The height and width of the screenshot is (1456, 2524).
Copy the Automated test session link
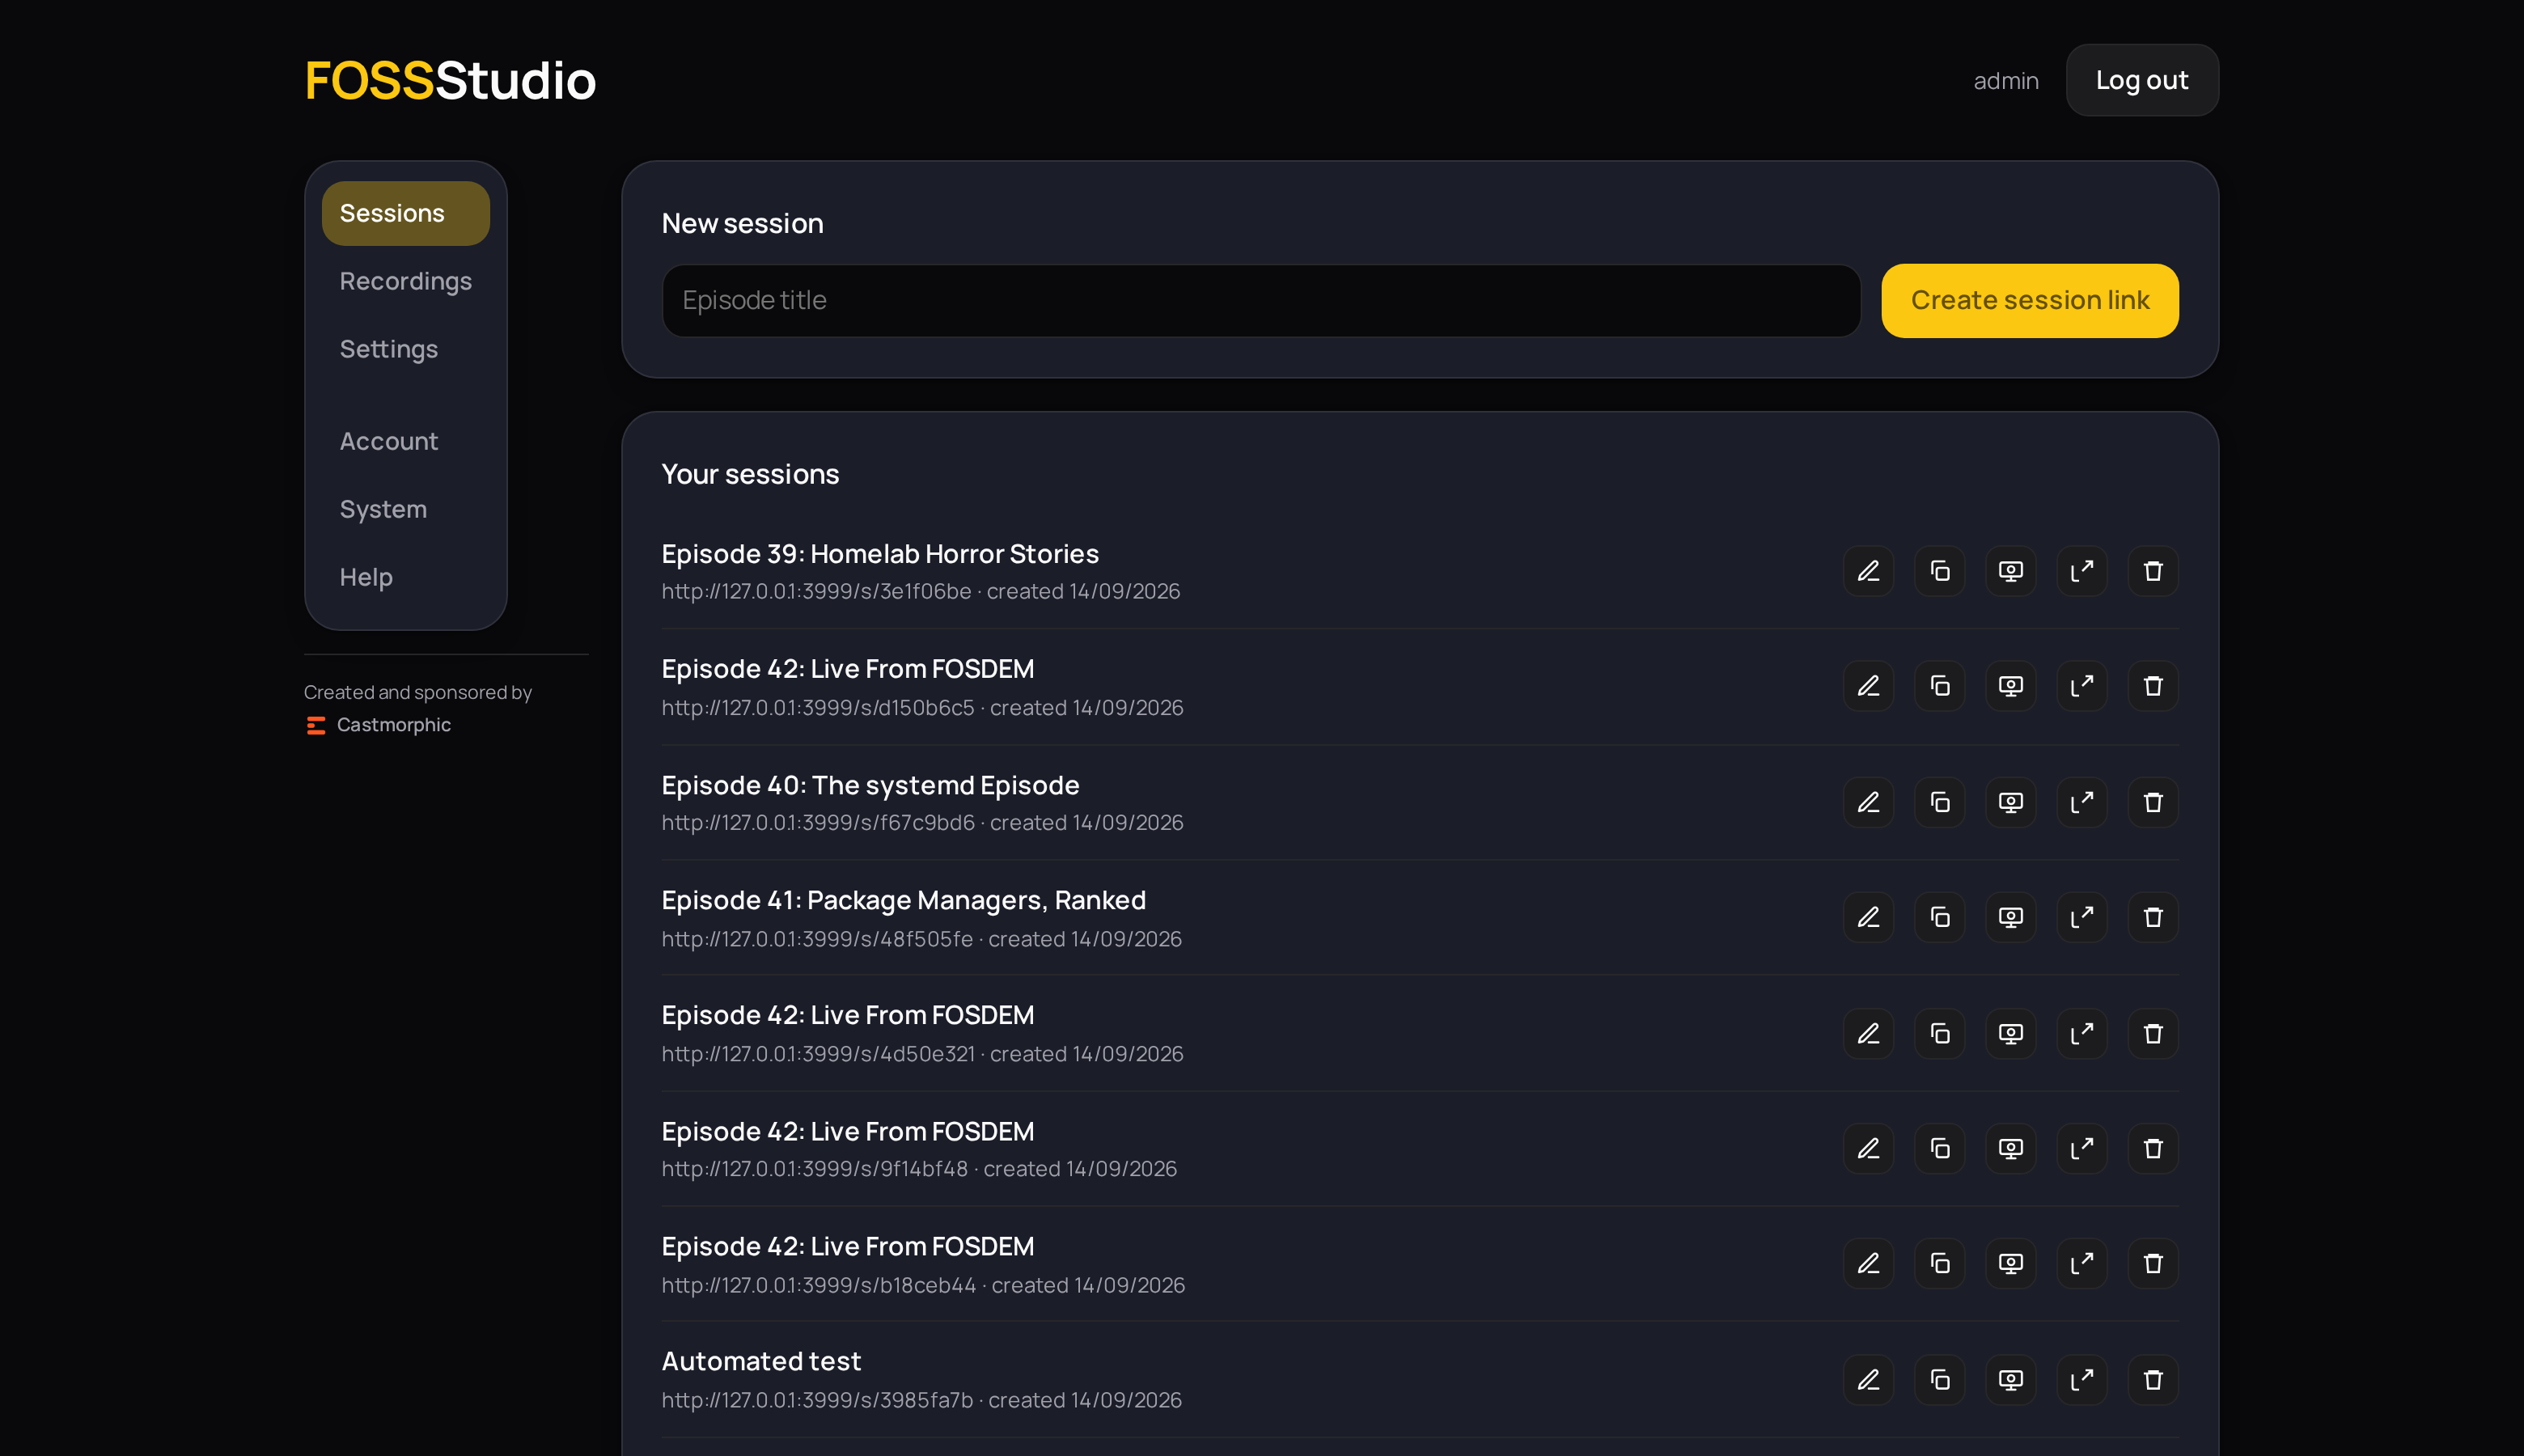coord(1939,1379)
